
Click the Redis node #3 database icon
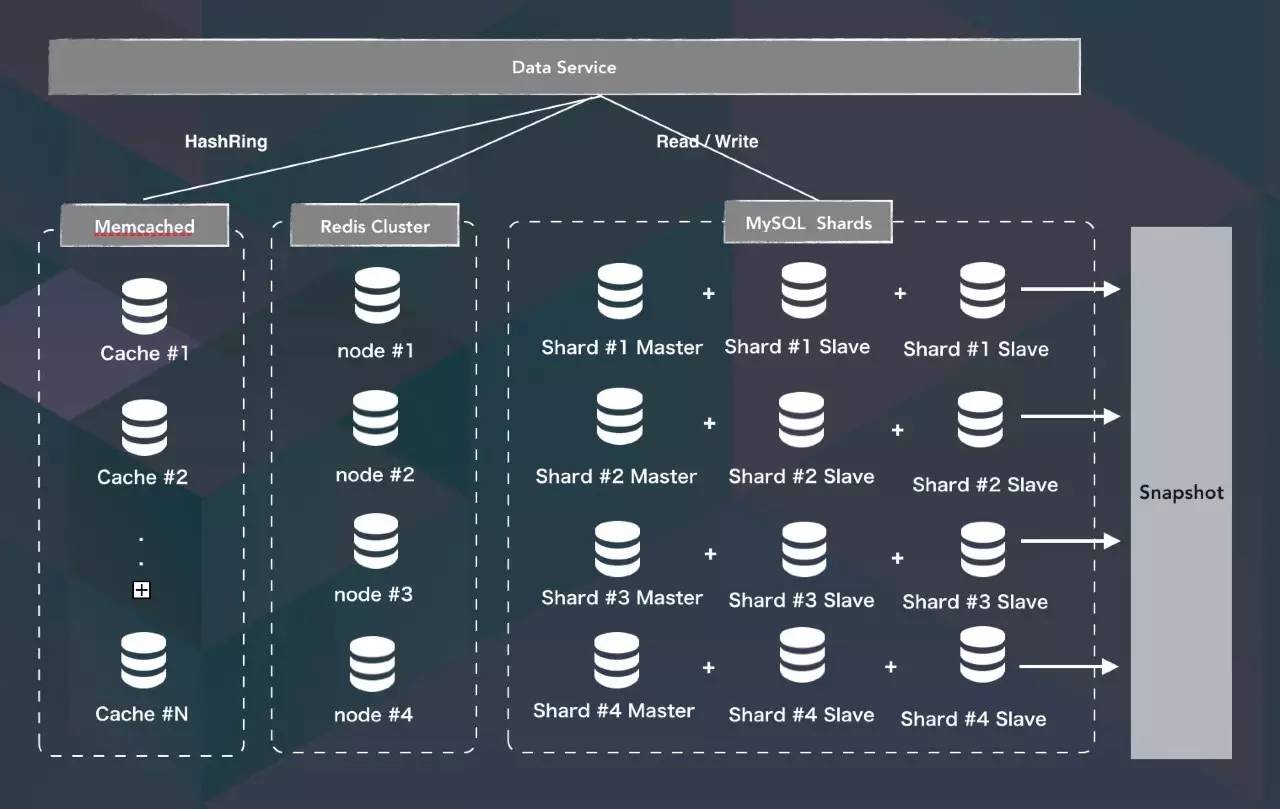click(x=376, y=541)
